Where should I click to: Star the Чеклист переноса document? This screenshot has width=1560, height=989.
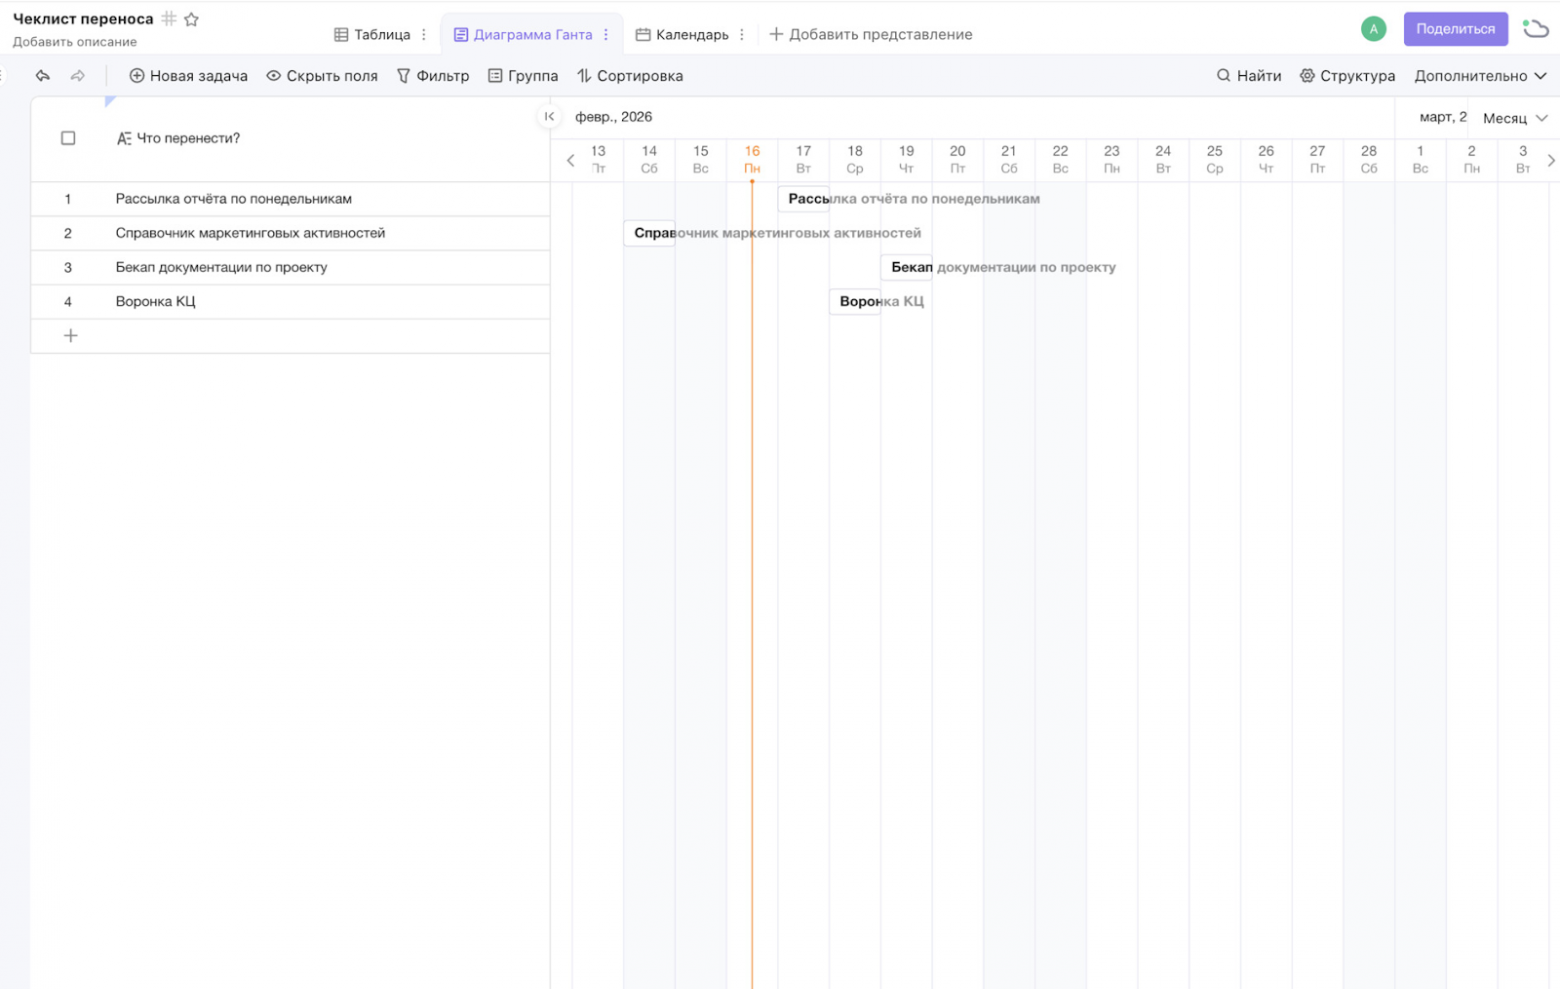click(x=191, y=18)
